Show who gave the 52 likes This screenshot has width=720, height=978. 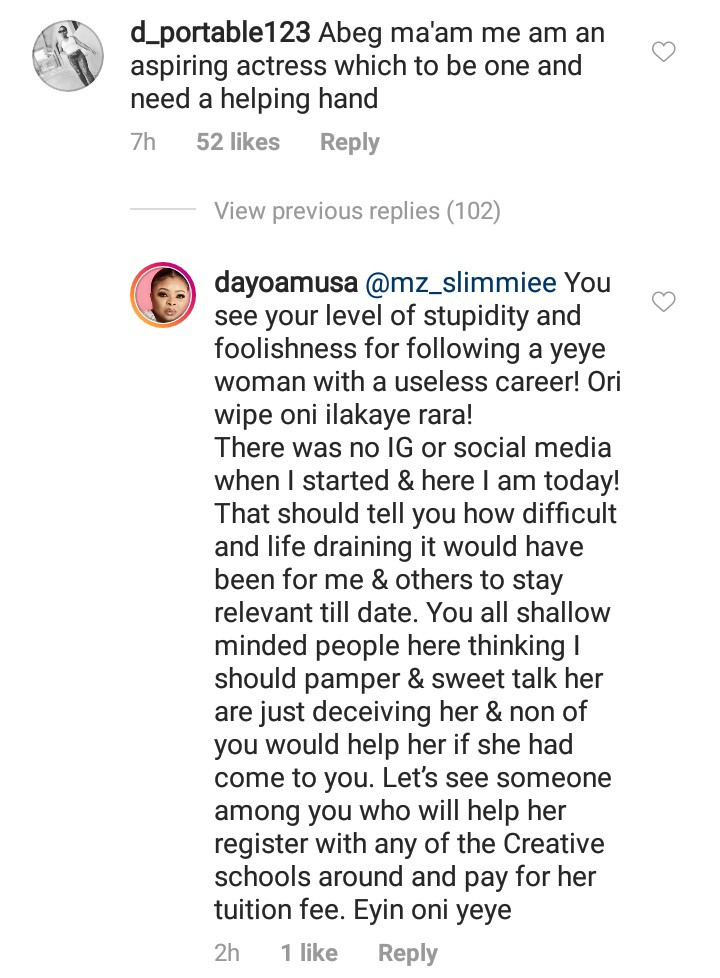pos(238,142)
